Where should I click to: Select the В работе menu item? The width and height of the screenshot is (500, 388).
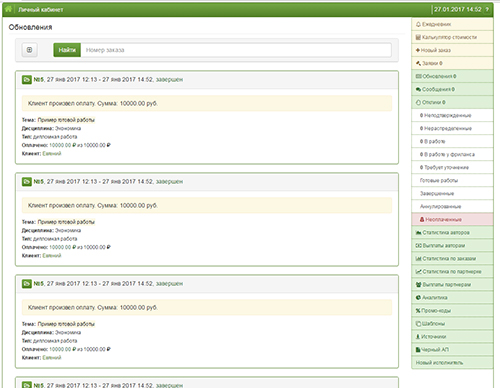click(x=452, y=141)
